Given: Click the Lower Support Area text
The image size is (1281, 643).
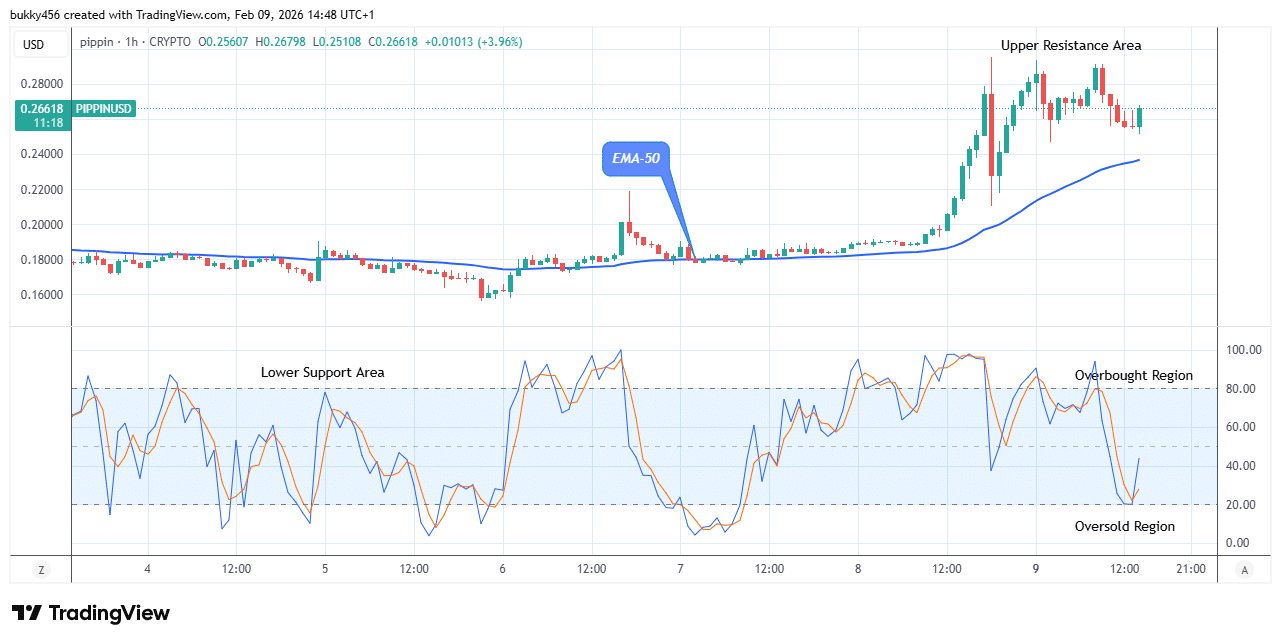Looking at the screenshot, I should point(322,372).
